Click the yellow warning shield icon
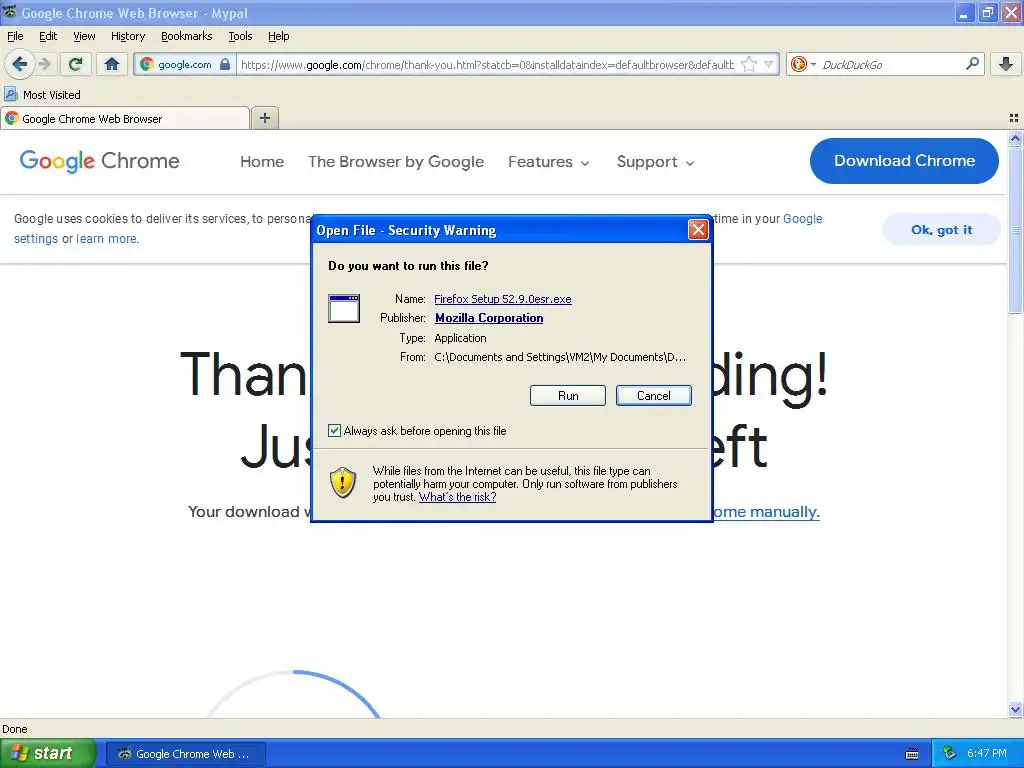 click(342, 482)
